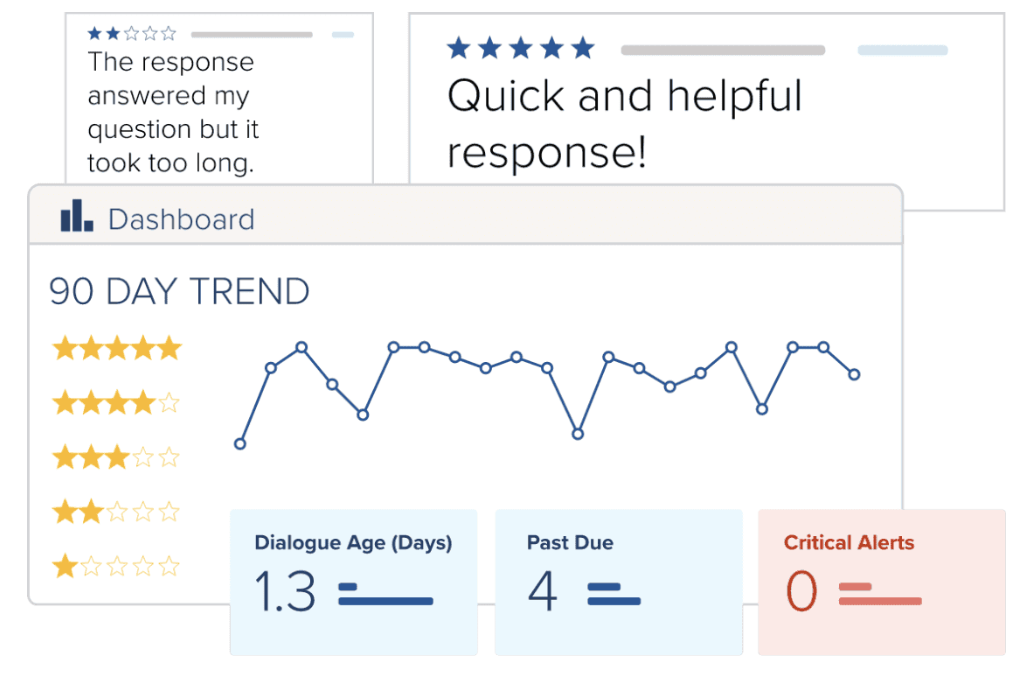Screen dimensions: 1030x678
Task: Open the "took too long" review text
Action: (x=170, y=112)
